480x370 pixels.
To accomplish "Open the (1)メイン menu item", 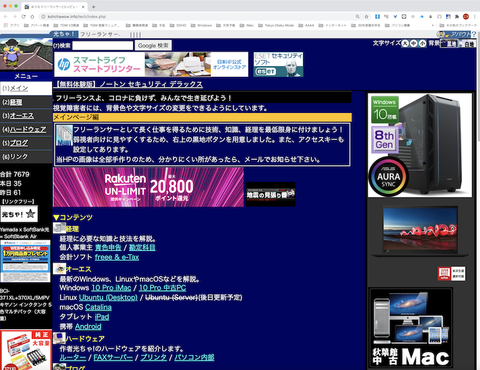I will (x=26, y=88).
